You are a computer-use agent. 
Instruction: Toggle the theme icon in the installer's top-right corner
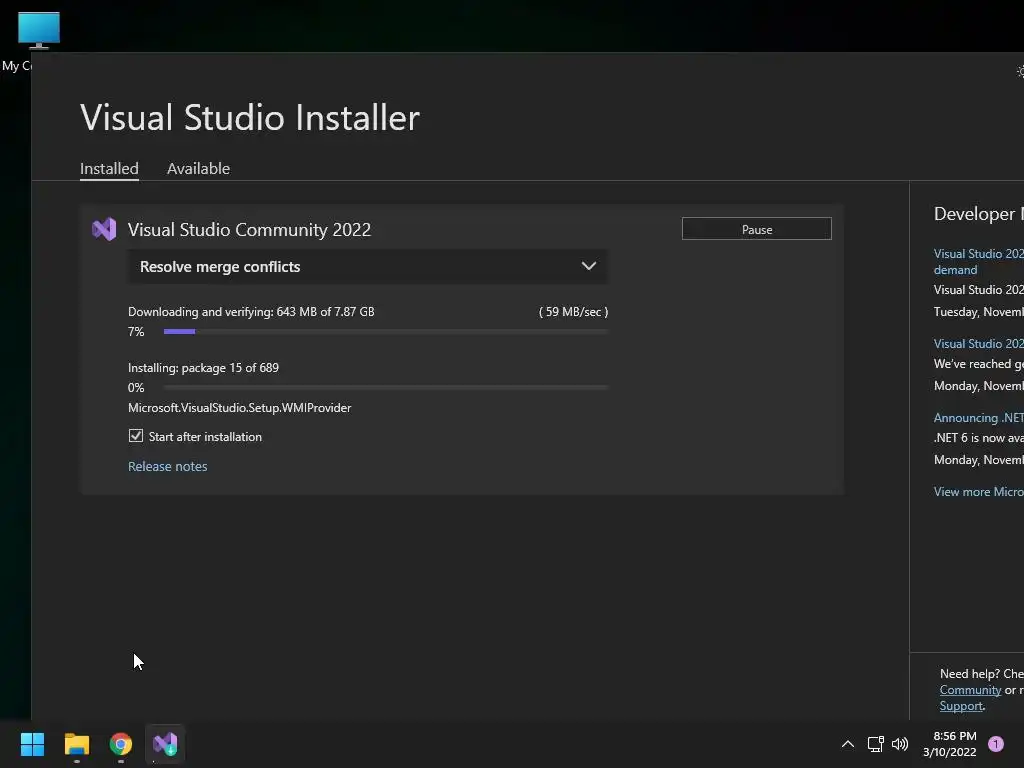(1019, 71)
